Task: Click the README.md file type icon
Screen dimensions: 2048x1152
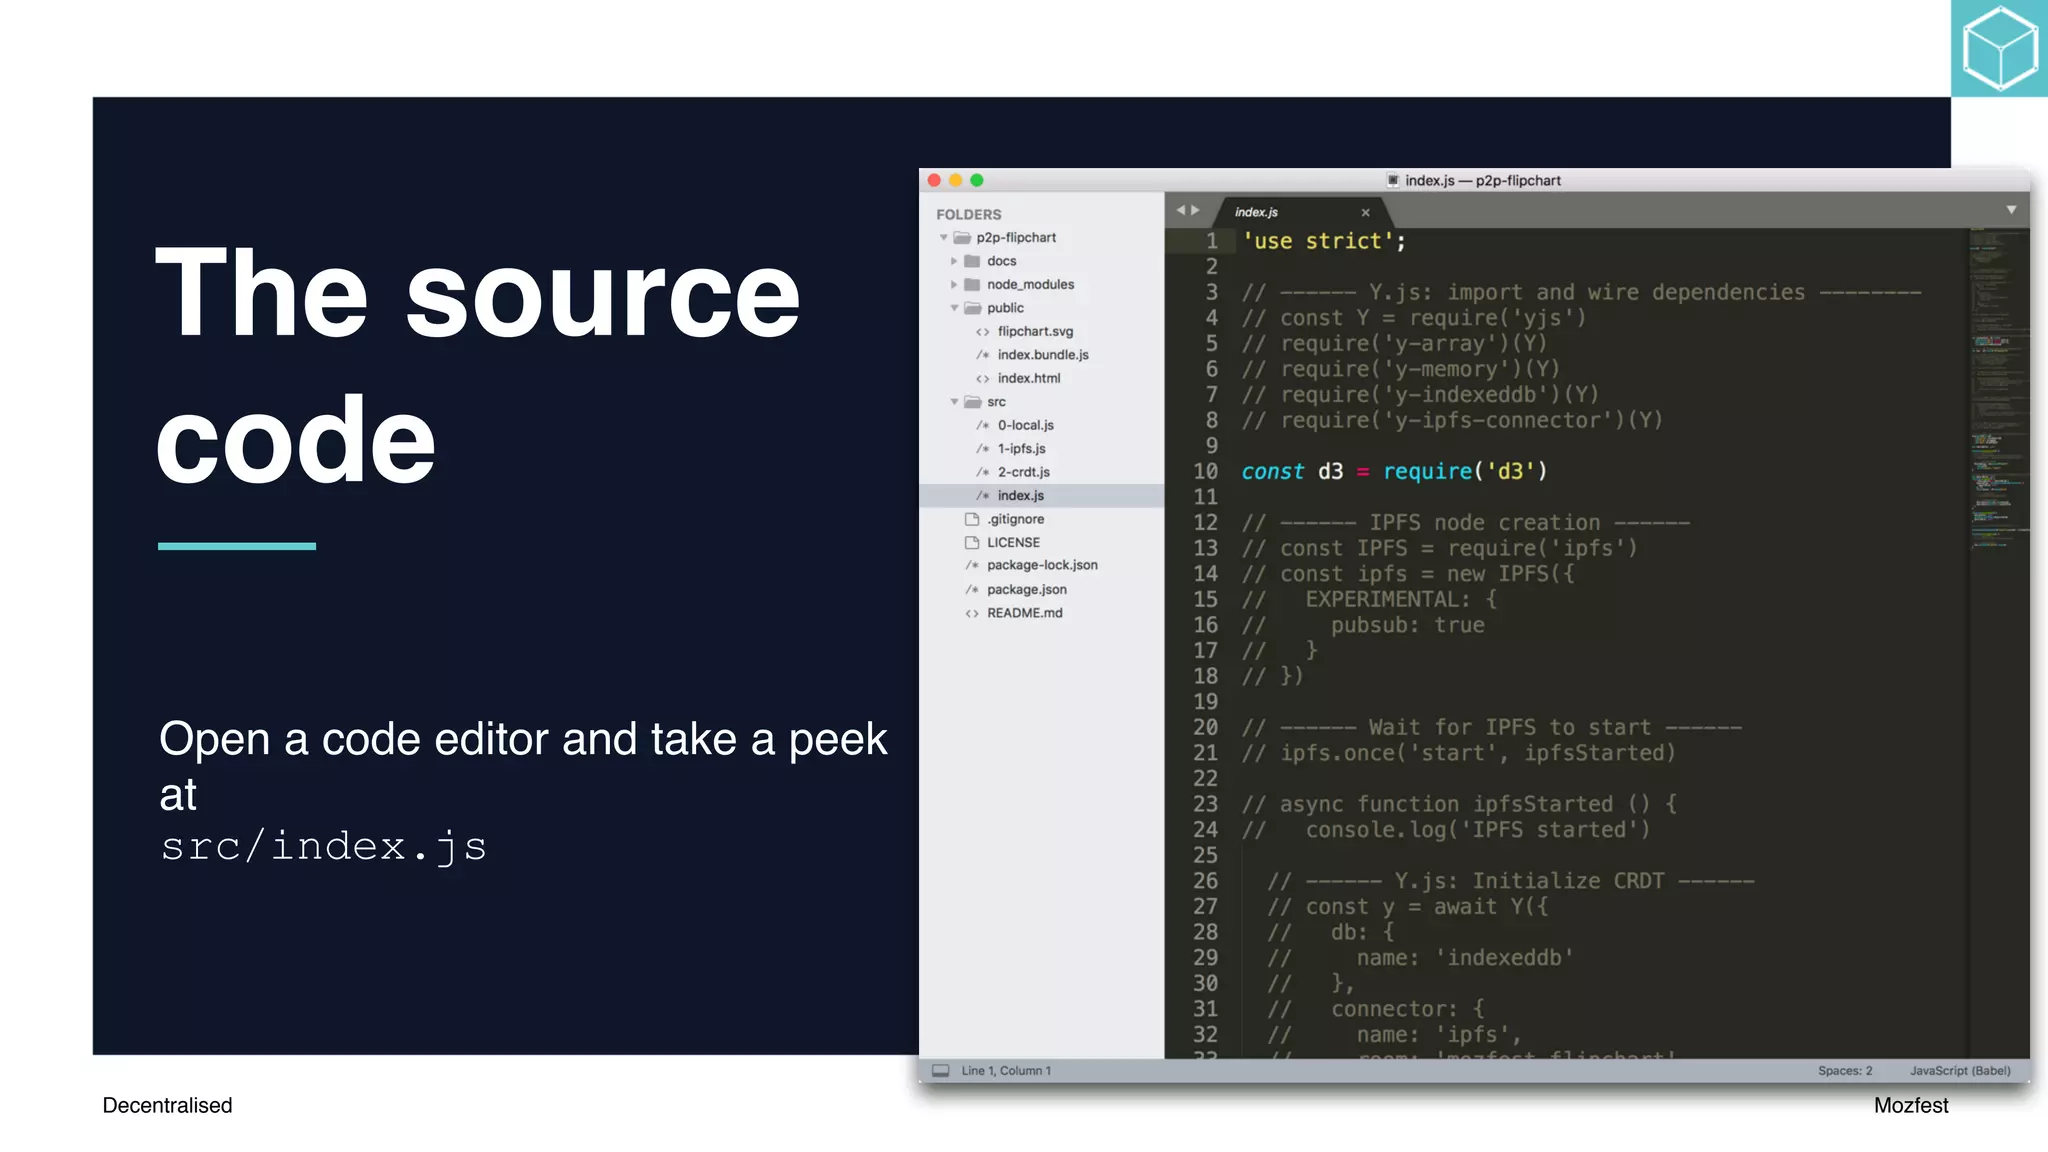Action: tap(972, 613)
